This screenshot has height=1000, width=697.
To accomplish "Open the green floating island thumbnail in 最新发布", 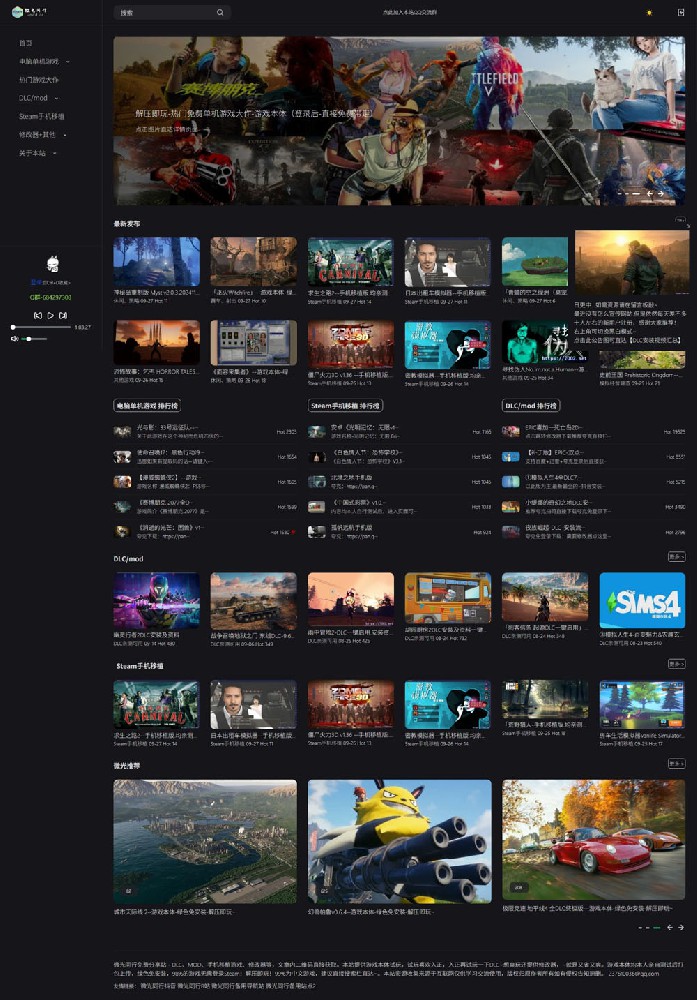I will pos(535,261).
